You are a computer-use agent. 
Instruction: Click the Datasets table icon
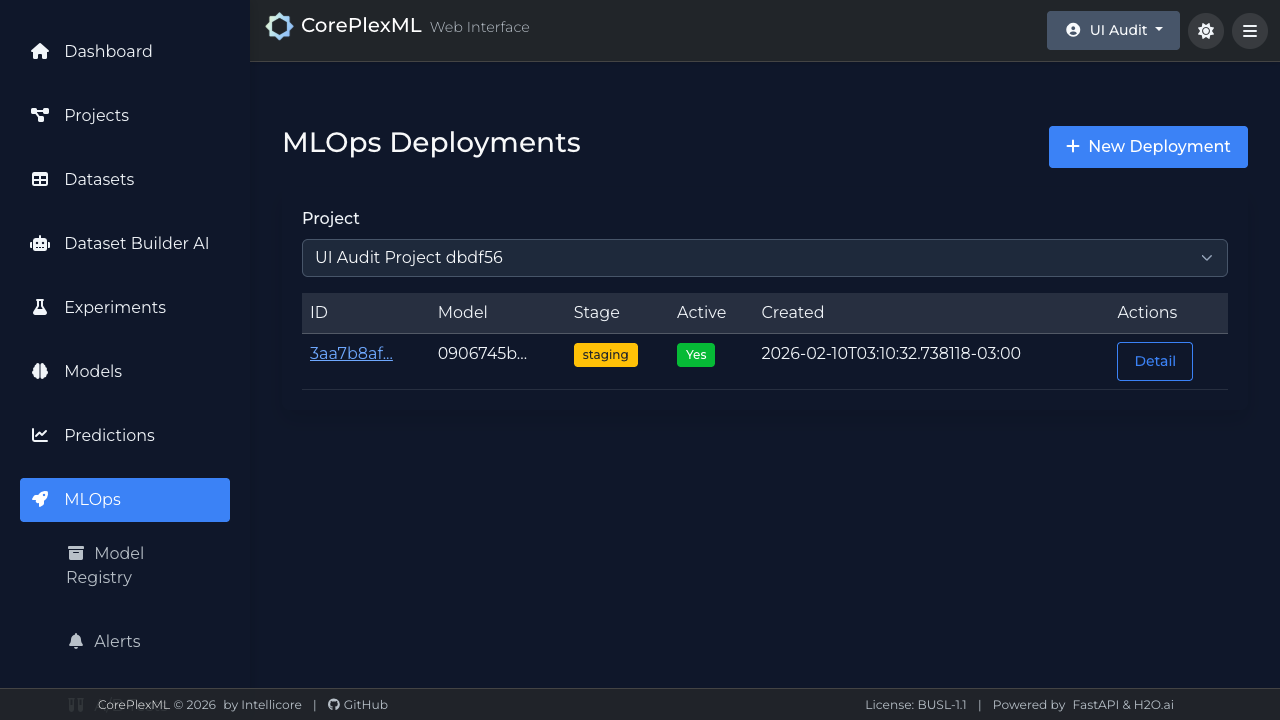pyautogui.click(x=40, y=179)
